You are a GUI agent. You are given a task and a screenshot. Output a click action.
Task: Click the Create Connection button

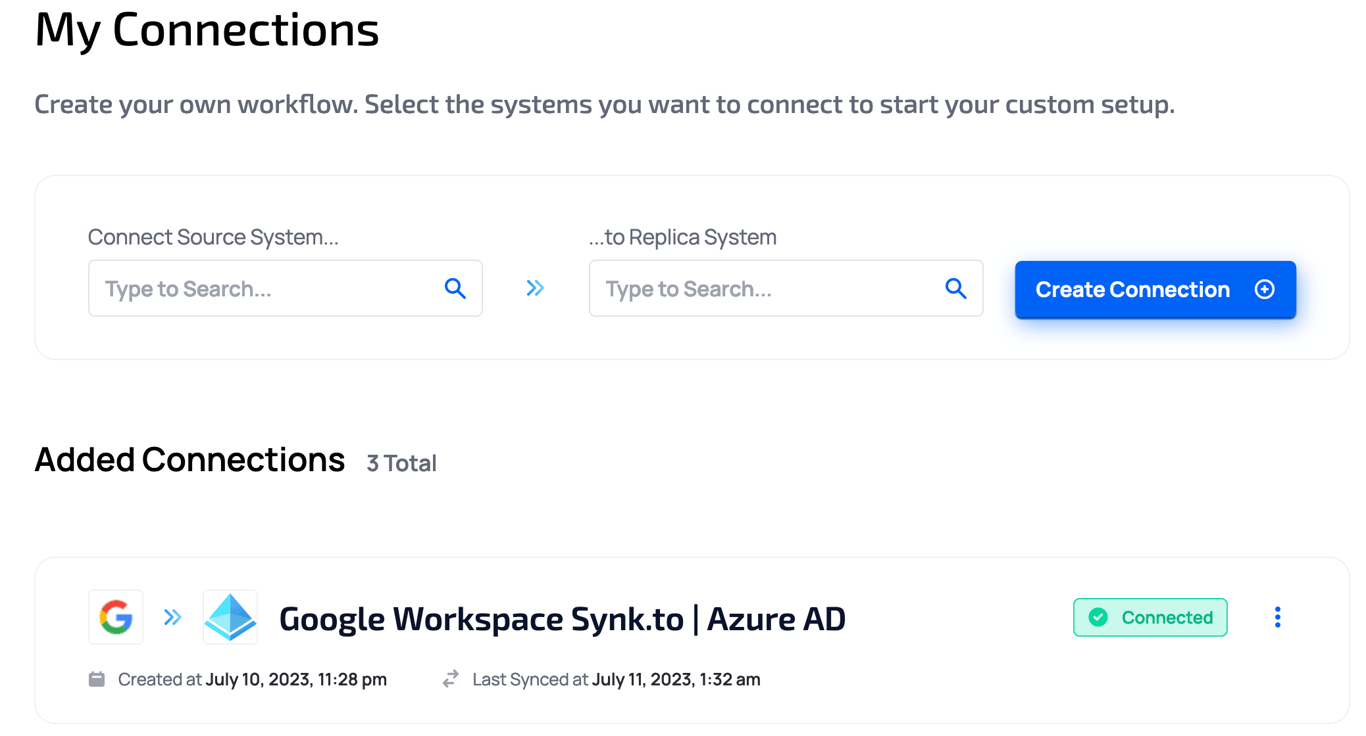coord(1155,290)
